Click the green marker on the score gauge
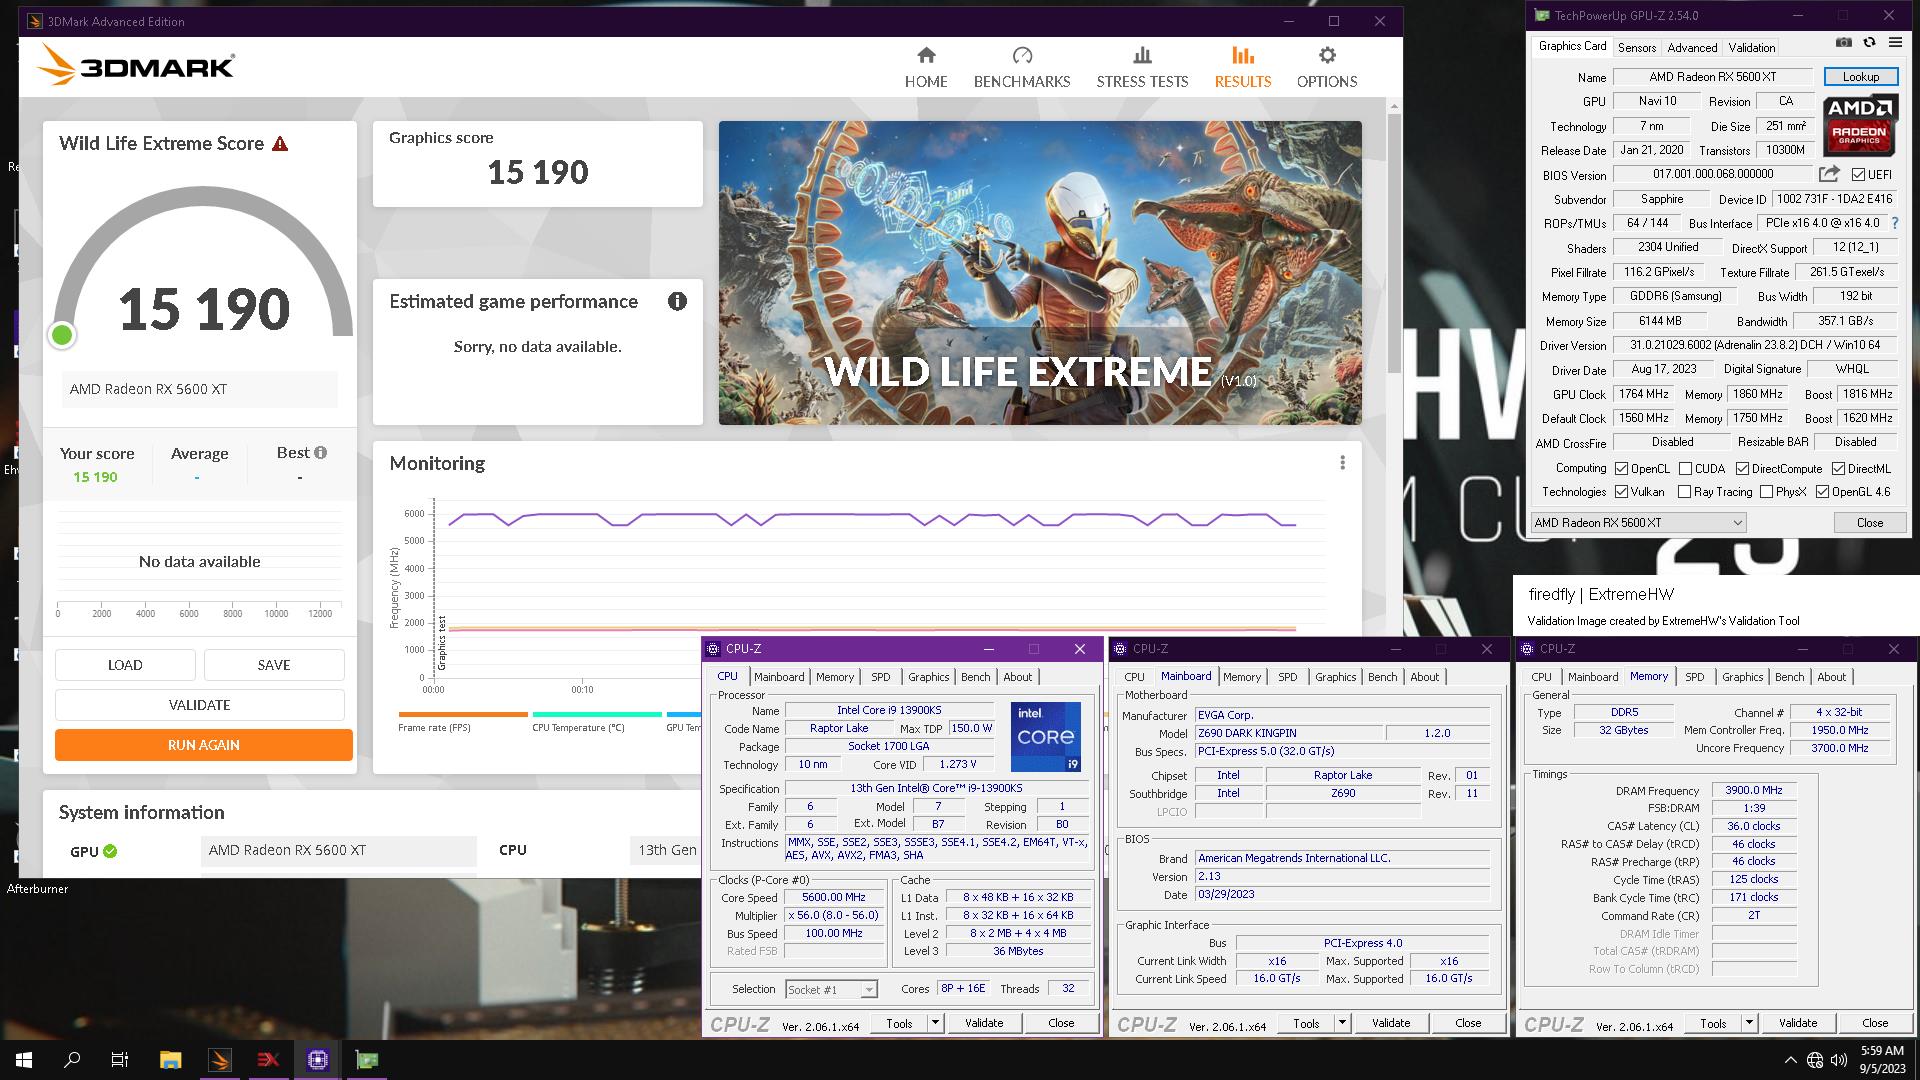 pos(62,335)
